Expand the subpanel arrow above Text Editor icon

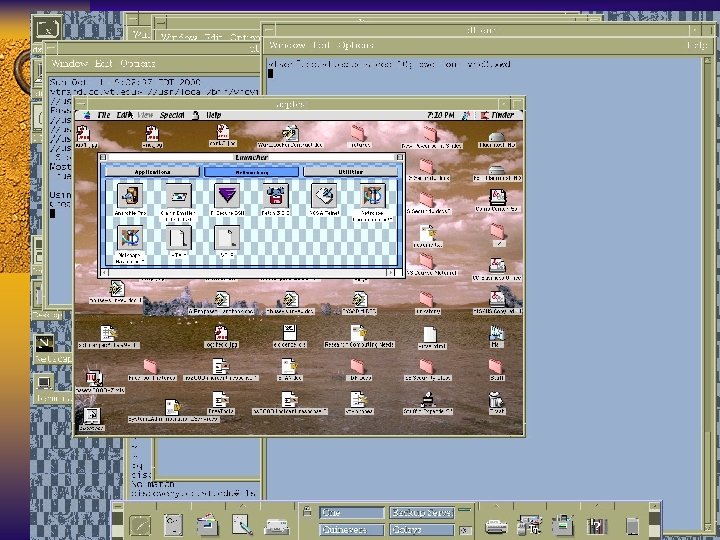(242, 506)
